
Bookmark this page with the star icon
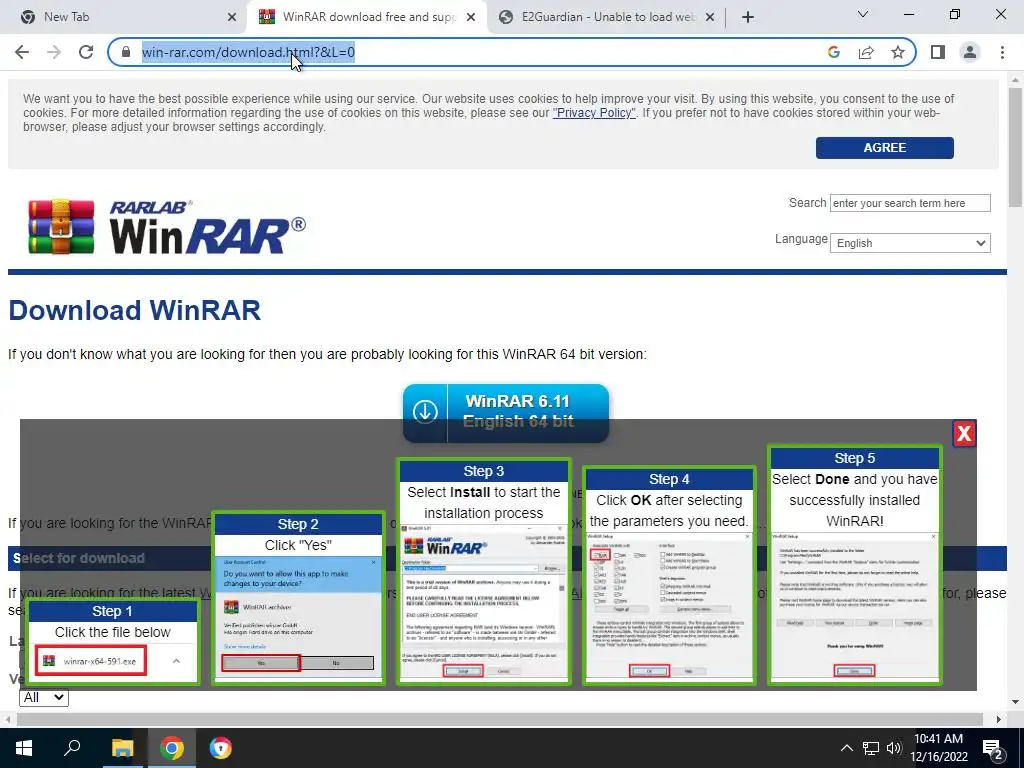click(898, 52)
